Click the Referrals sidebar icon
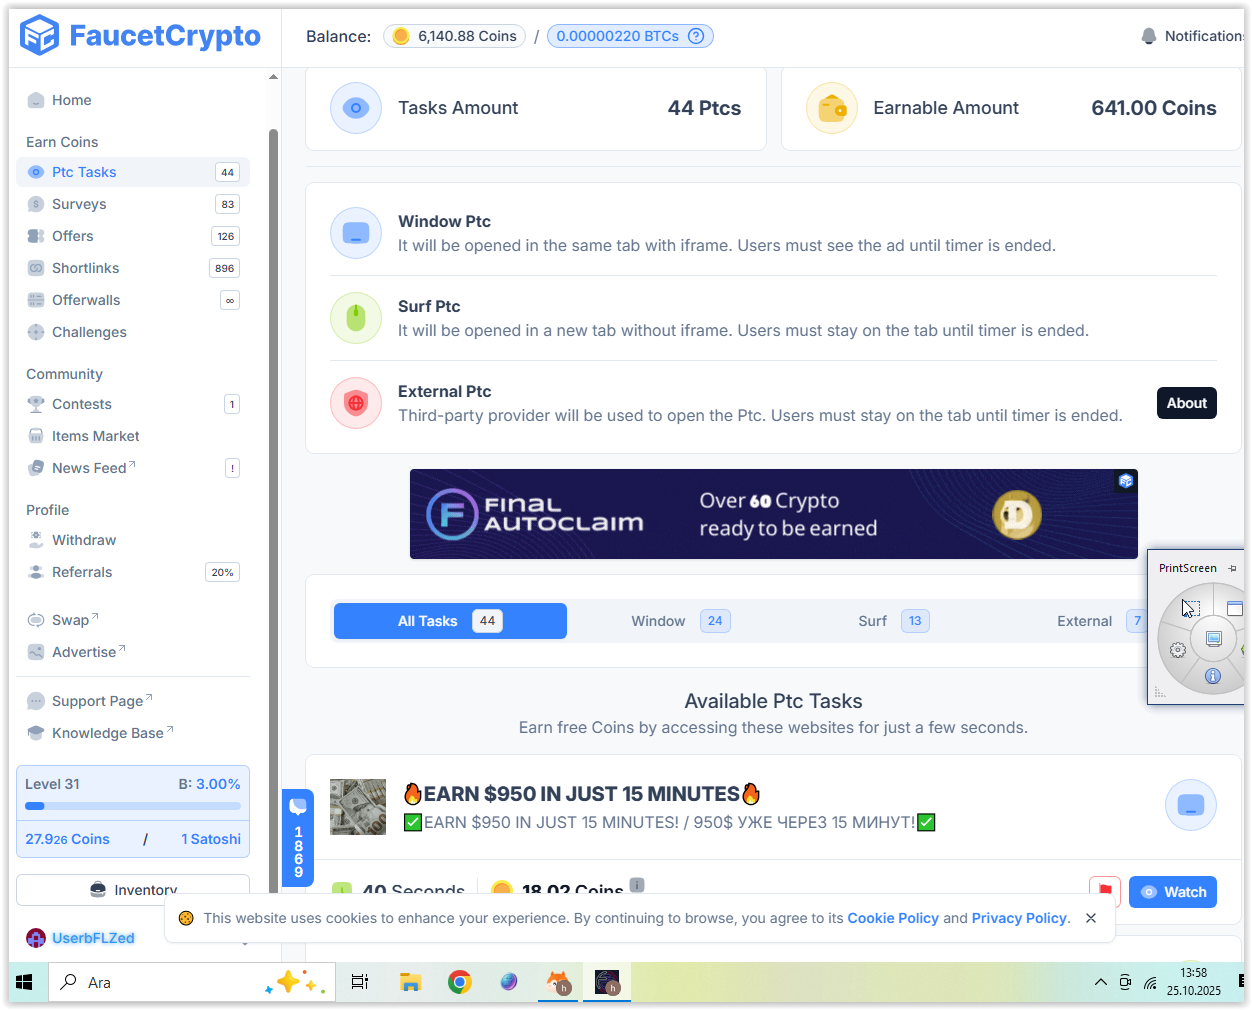The image size is (1252, 1010). pos(36,572)
